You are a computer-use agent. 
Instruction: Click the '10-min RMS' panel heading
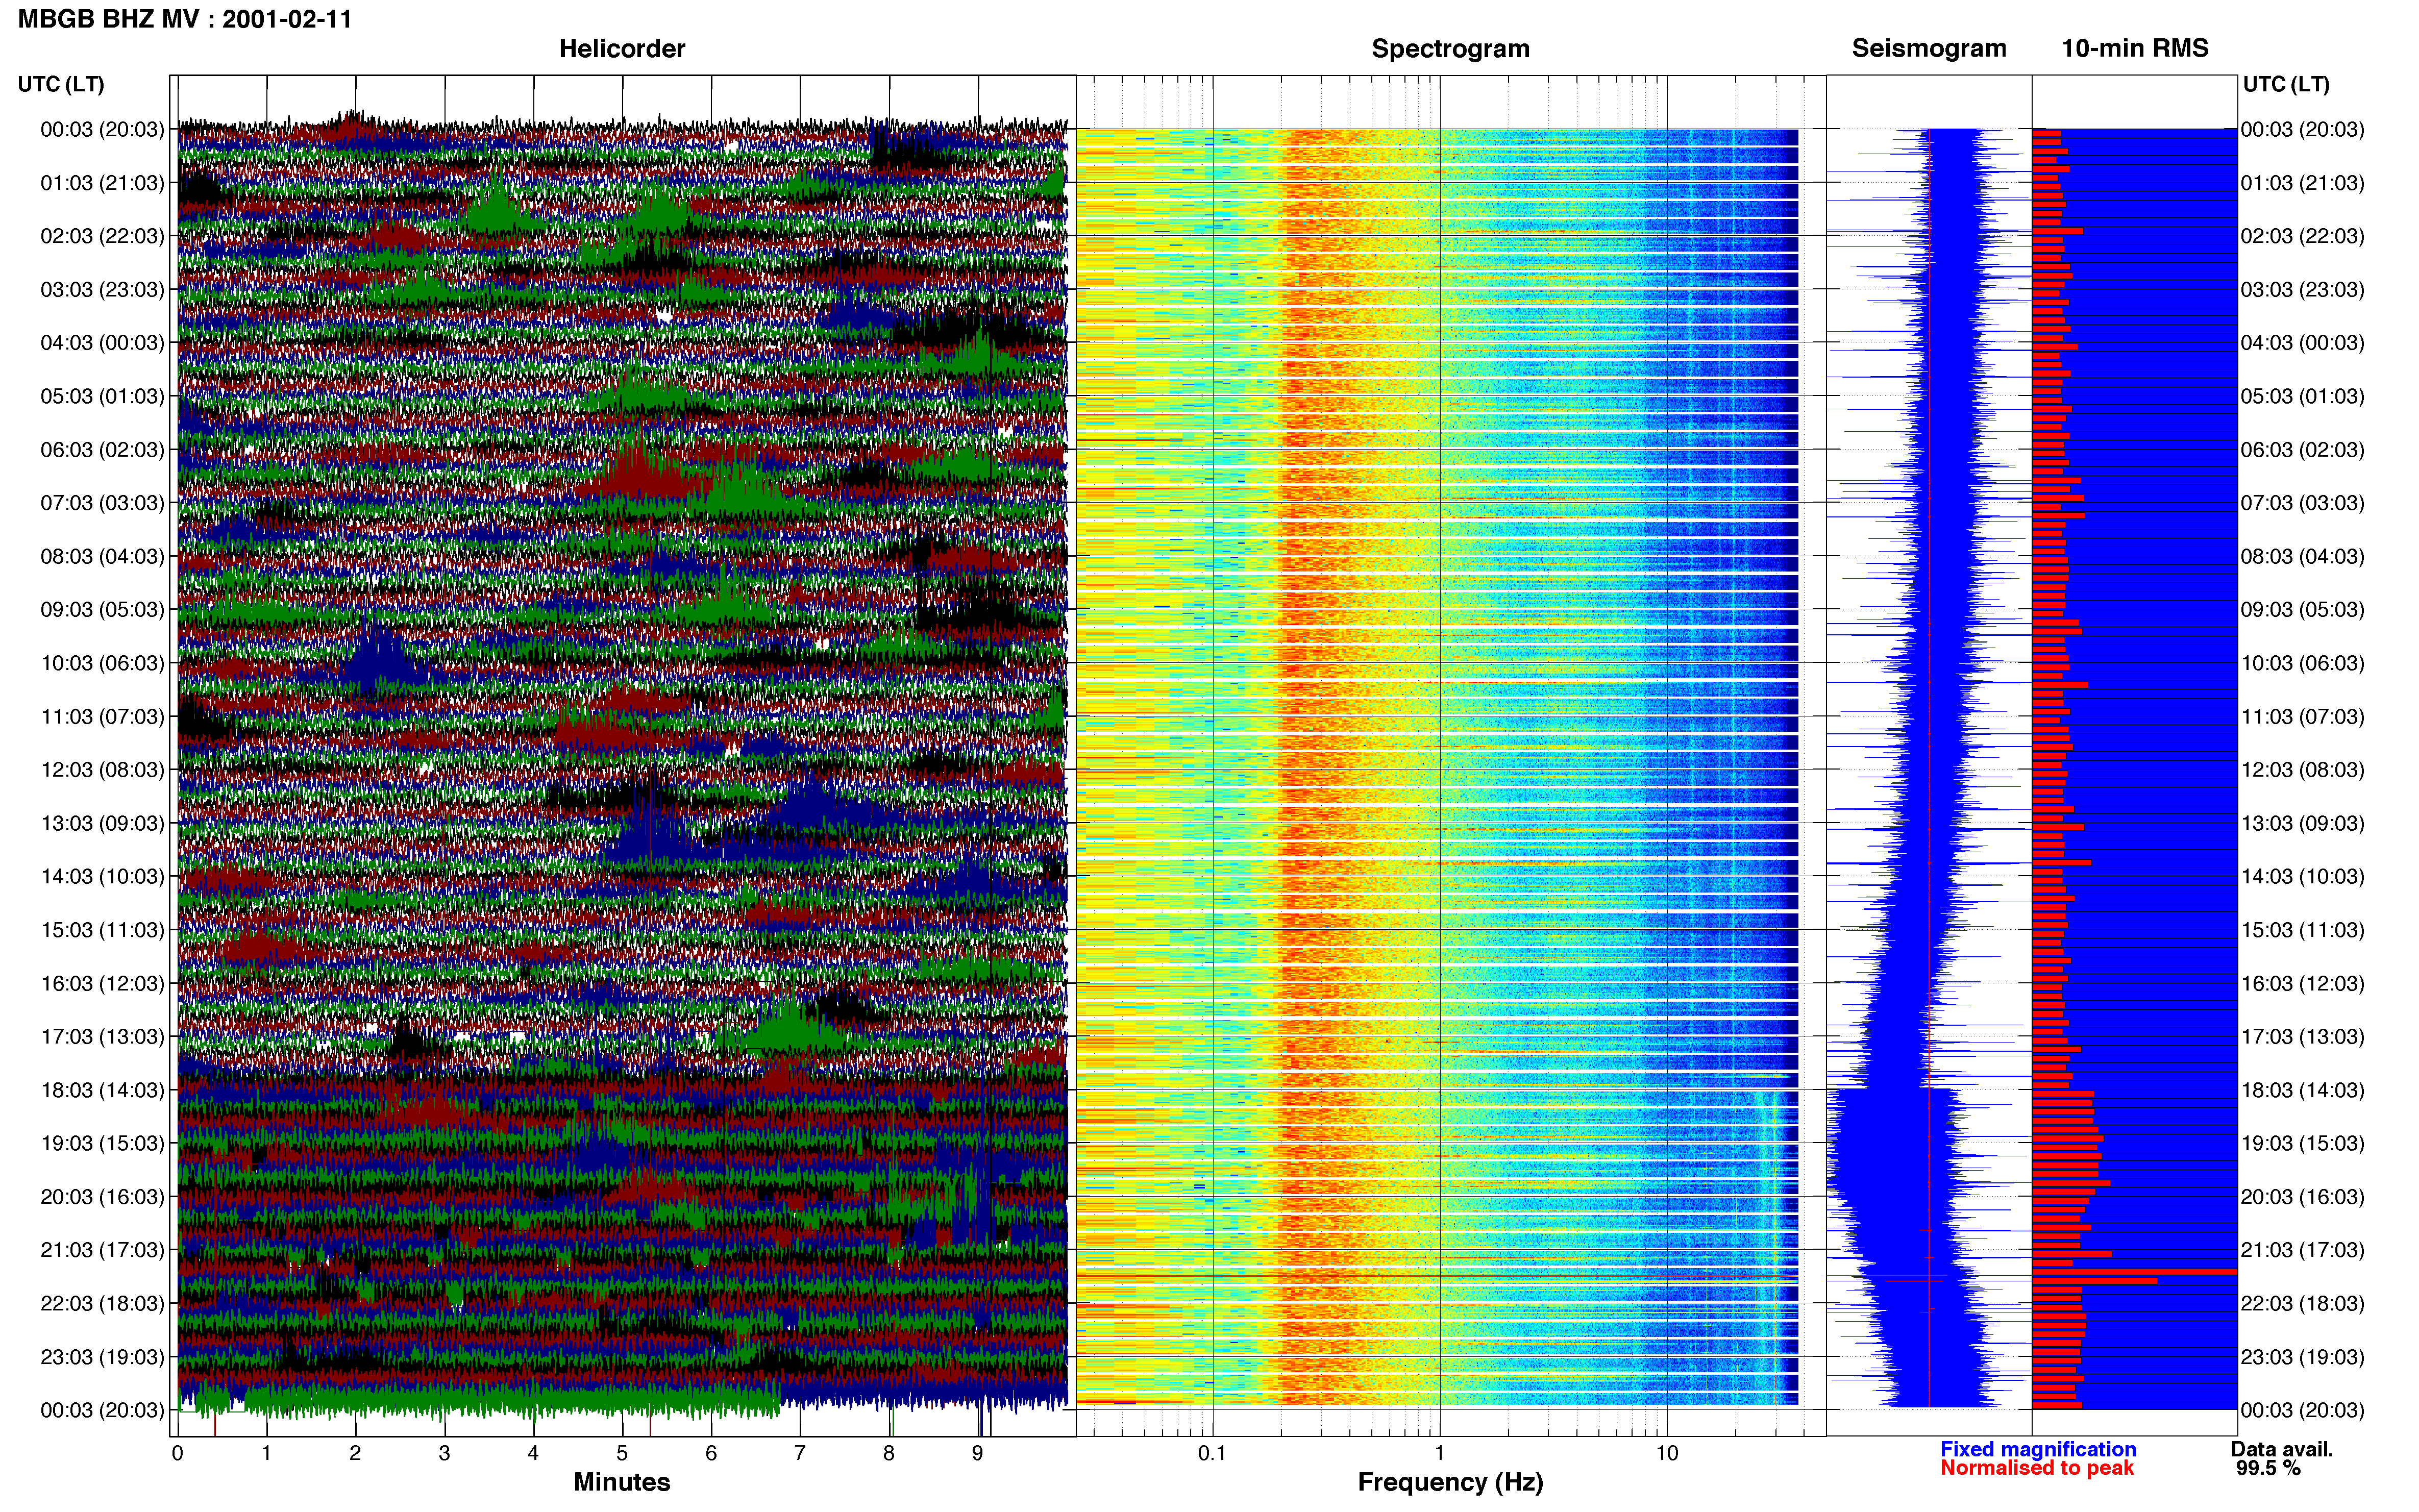pyautogui.click(x=2134, y=49)
